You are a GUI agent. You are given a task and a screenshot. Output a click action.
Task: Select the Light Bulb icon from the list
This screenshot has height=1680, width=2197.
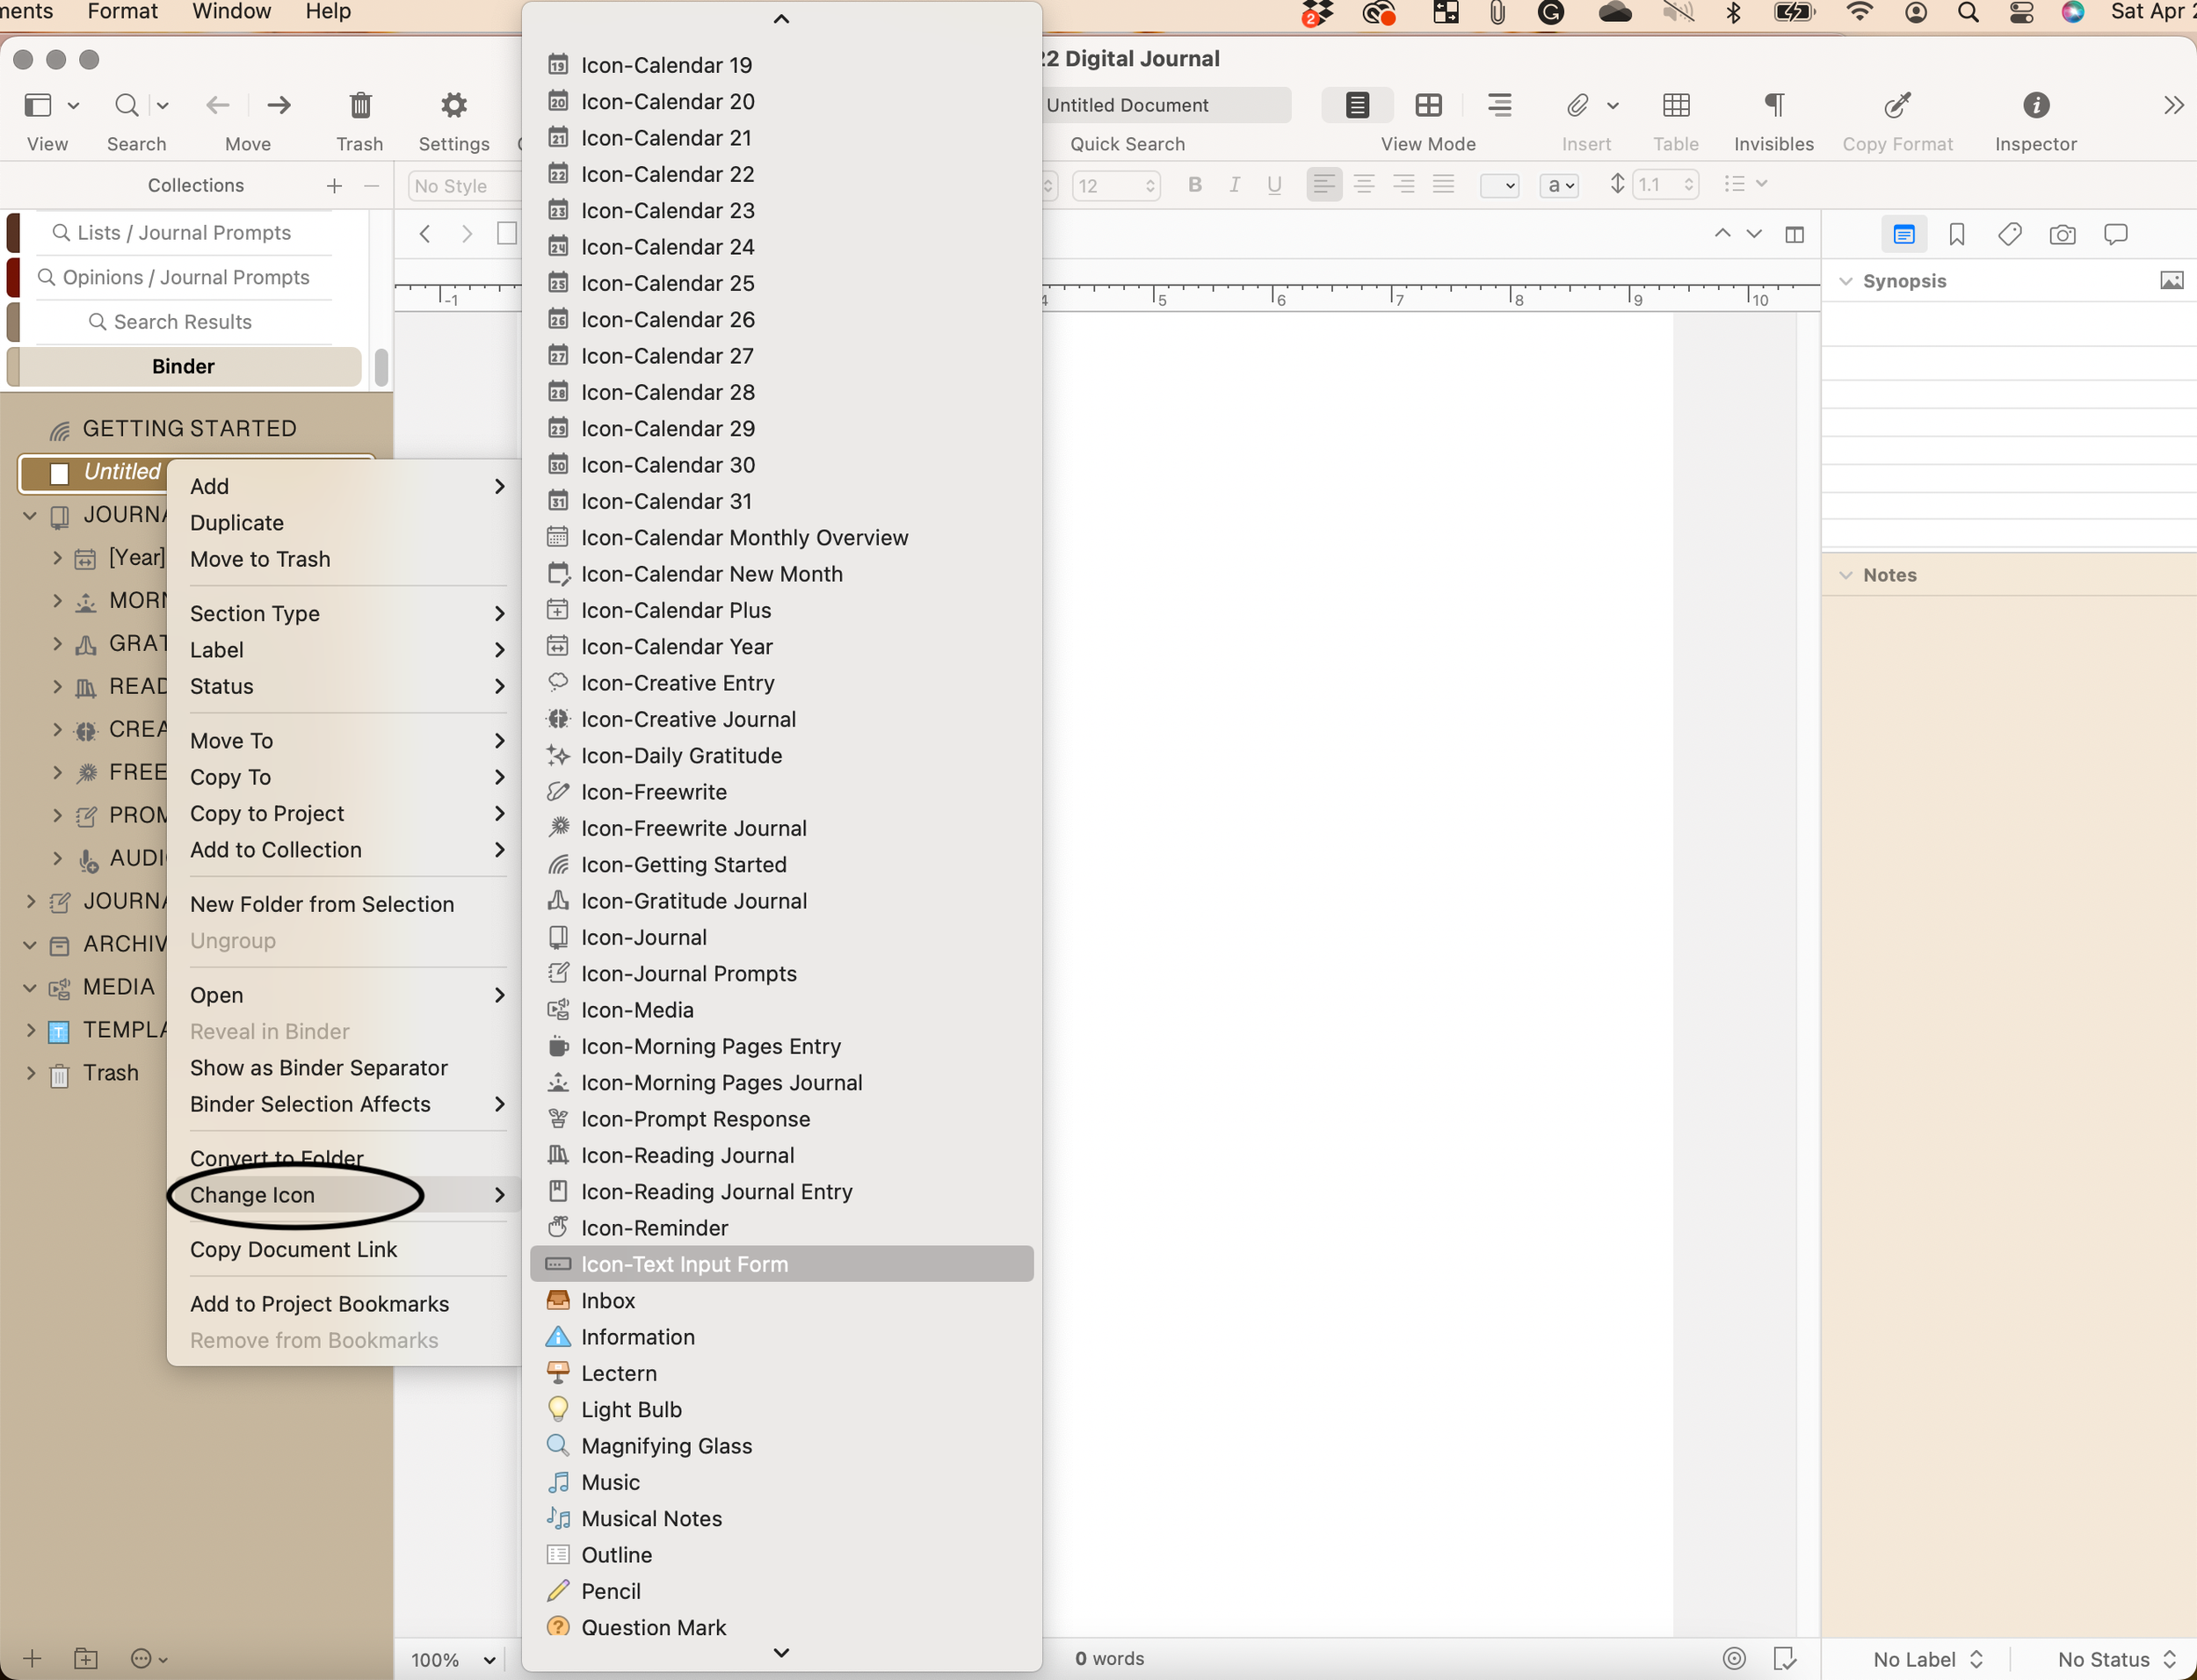click(x=630, y=1409)
